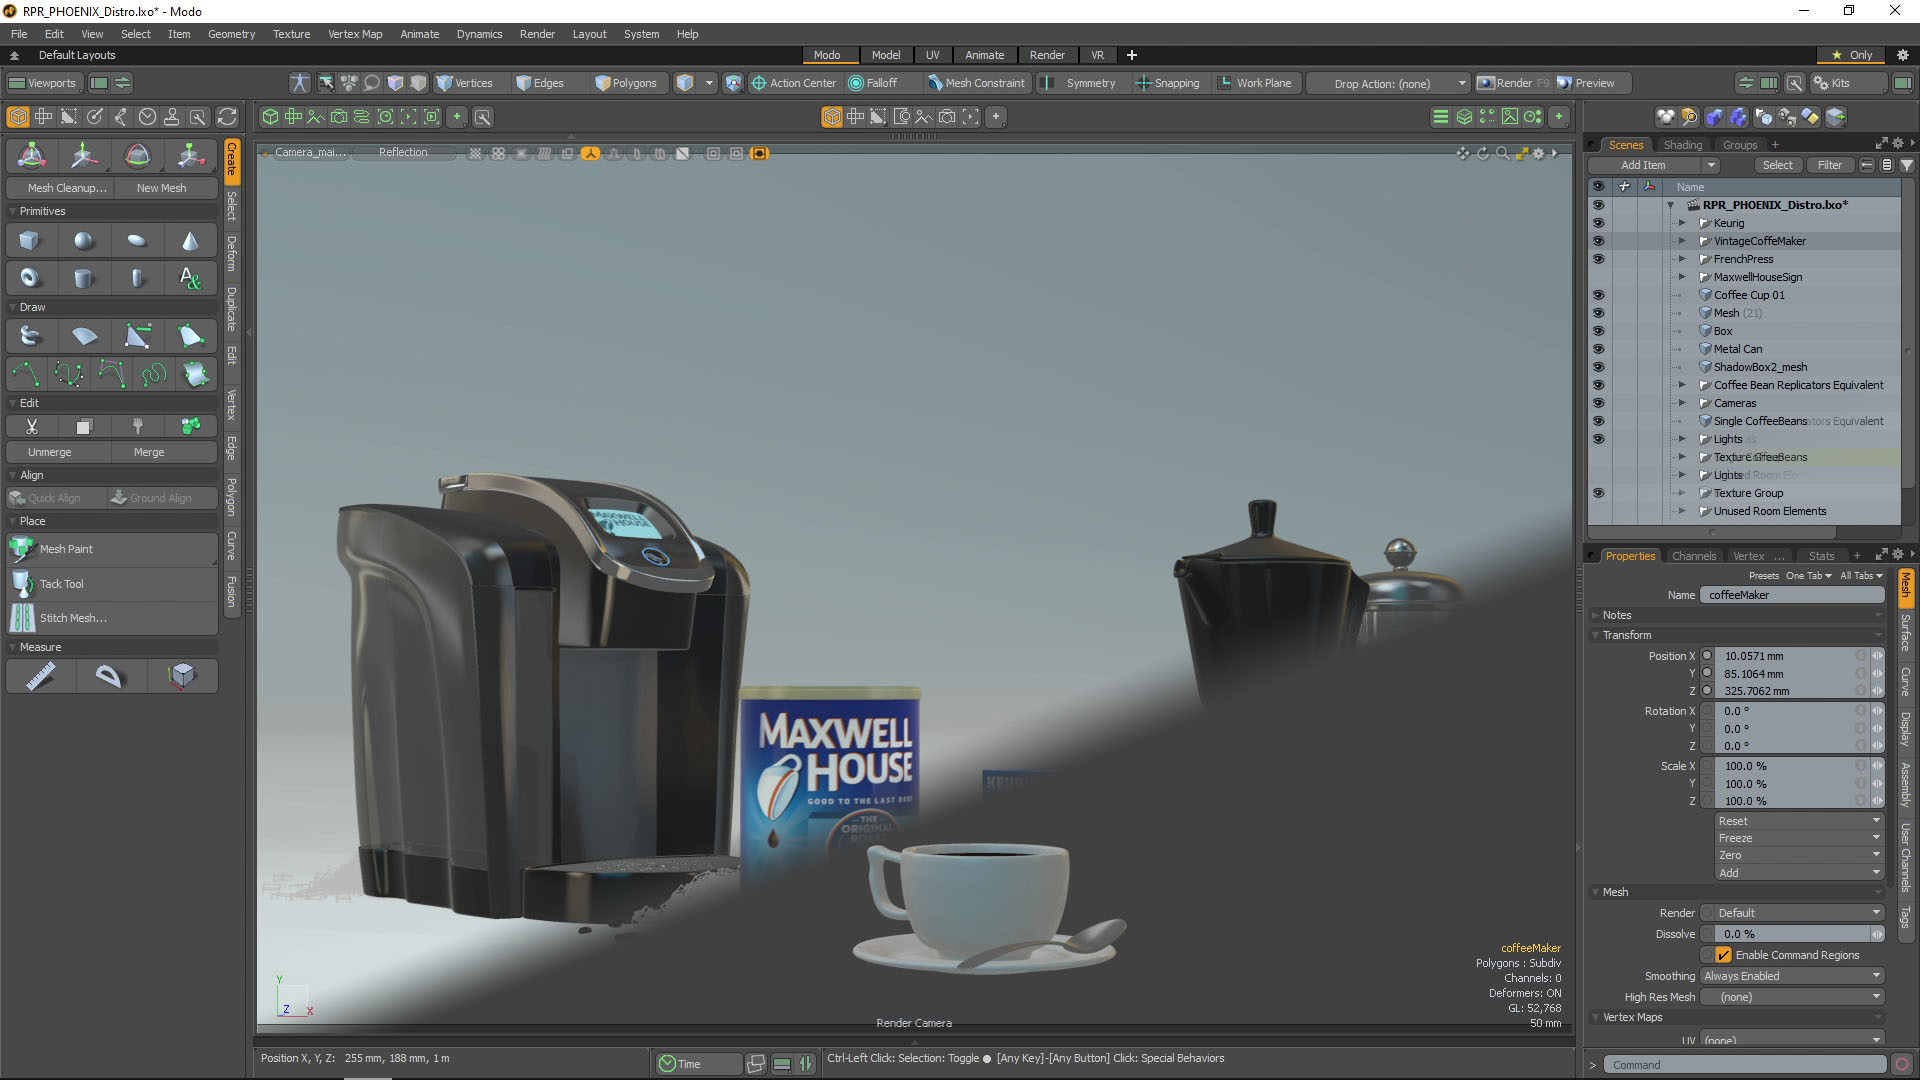The width and height of the screenshot is (1920, 1080).
Task: Activate the Text primitive tool
Action: click(x=191, y=277)
